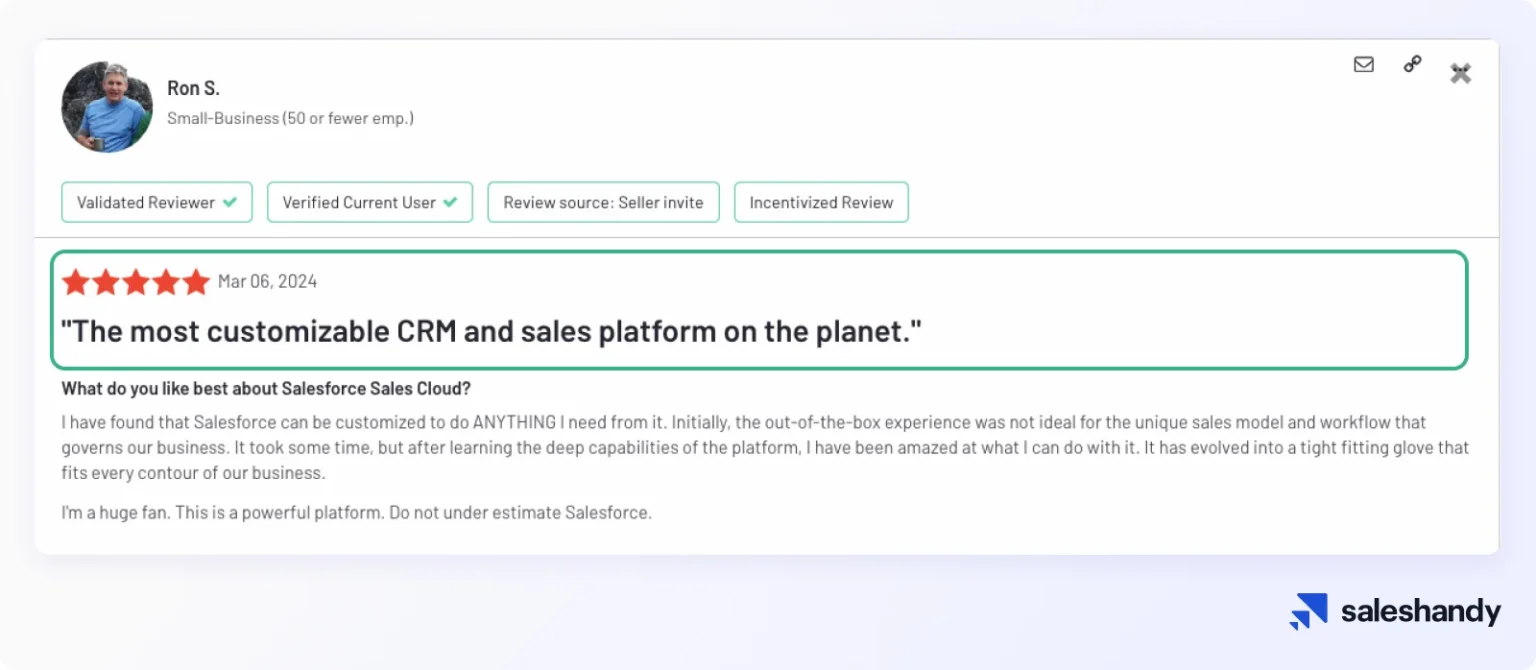Expand the highlighted review headline box
Image resolution: width=1536 pixels, height=670 pixels.
click(x=768, y=310)
